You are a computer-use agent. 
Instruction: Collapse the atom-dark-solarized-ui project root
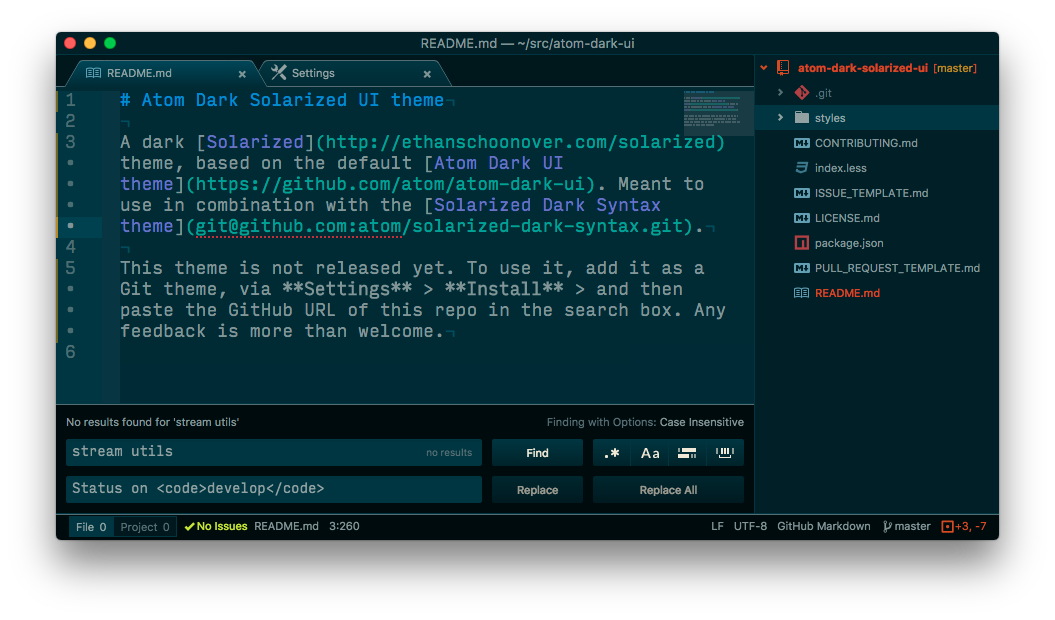(764, 67)
